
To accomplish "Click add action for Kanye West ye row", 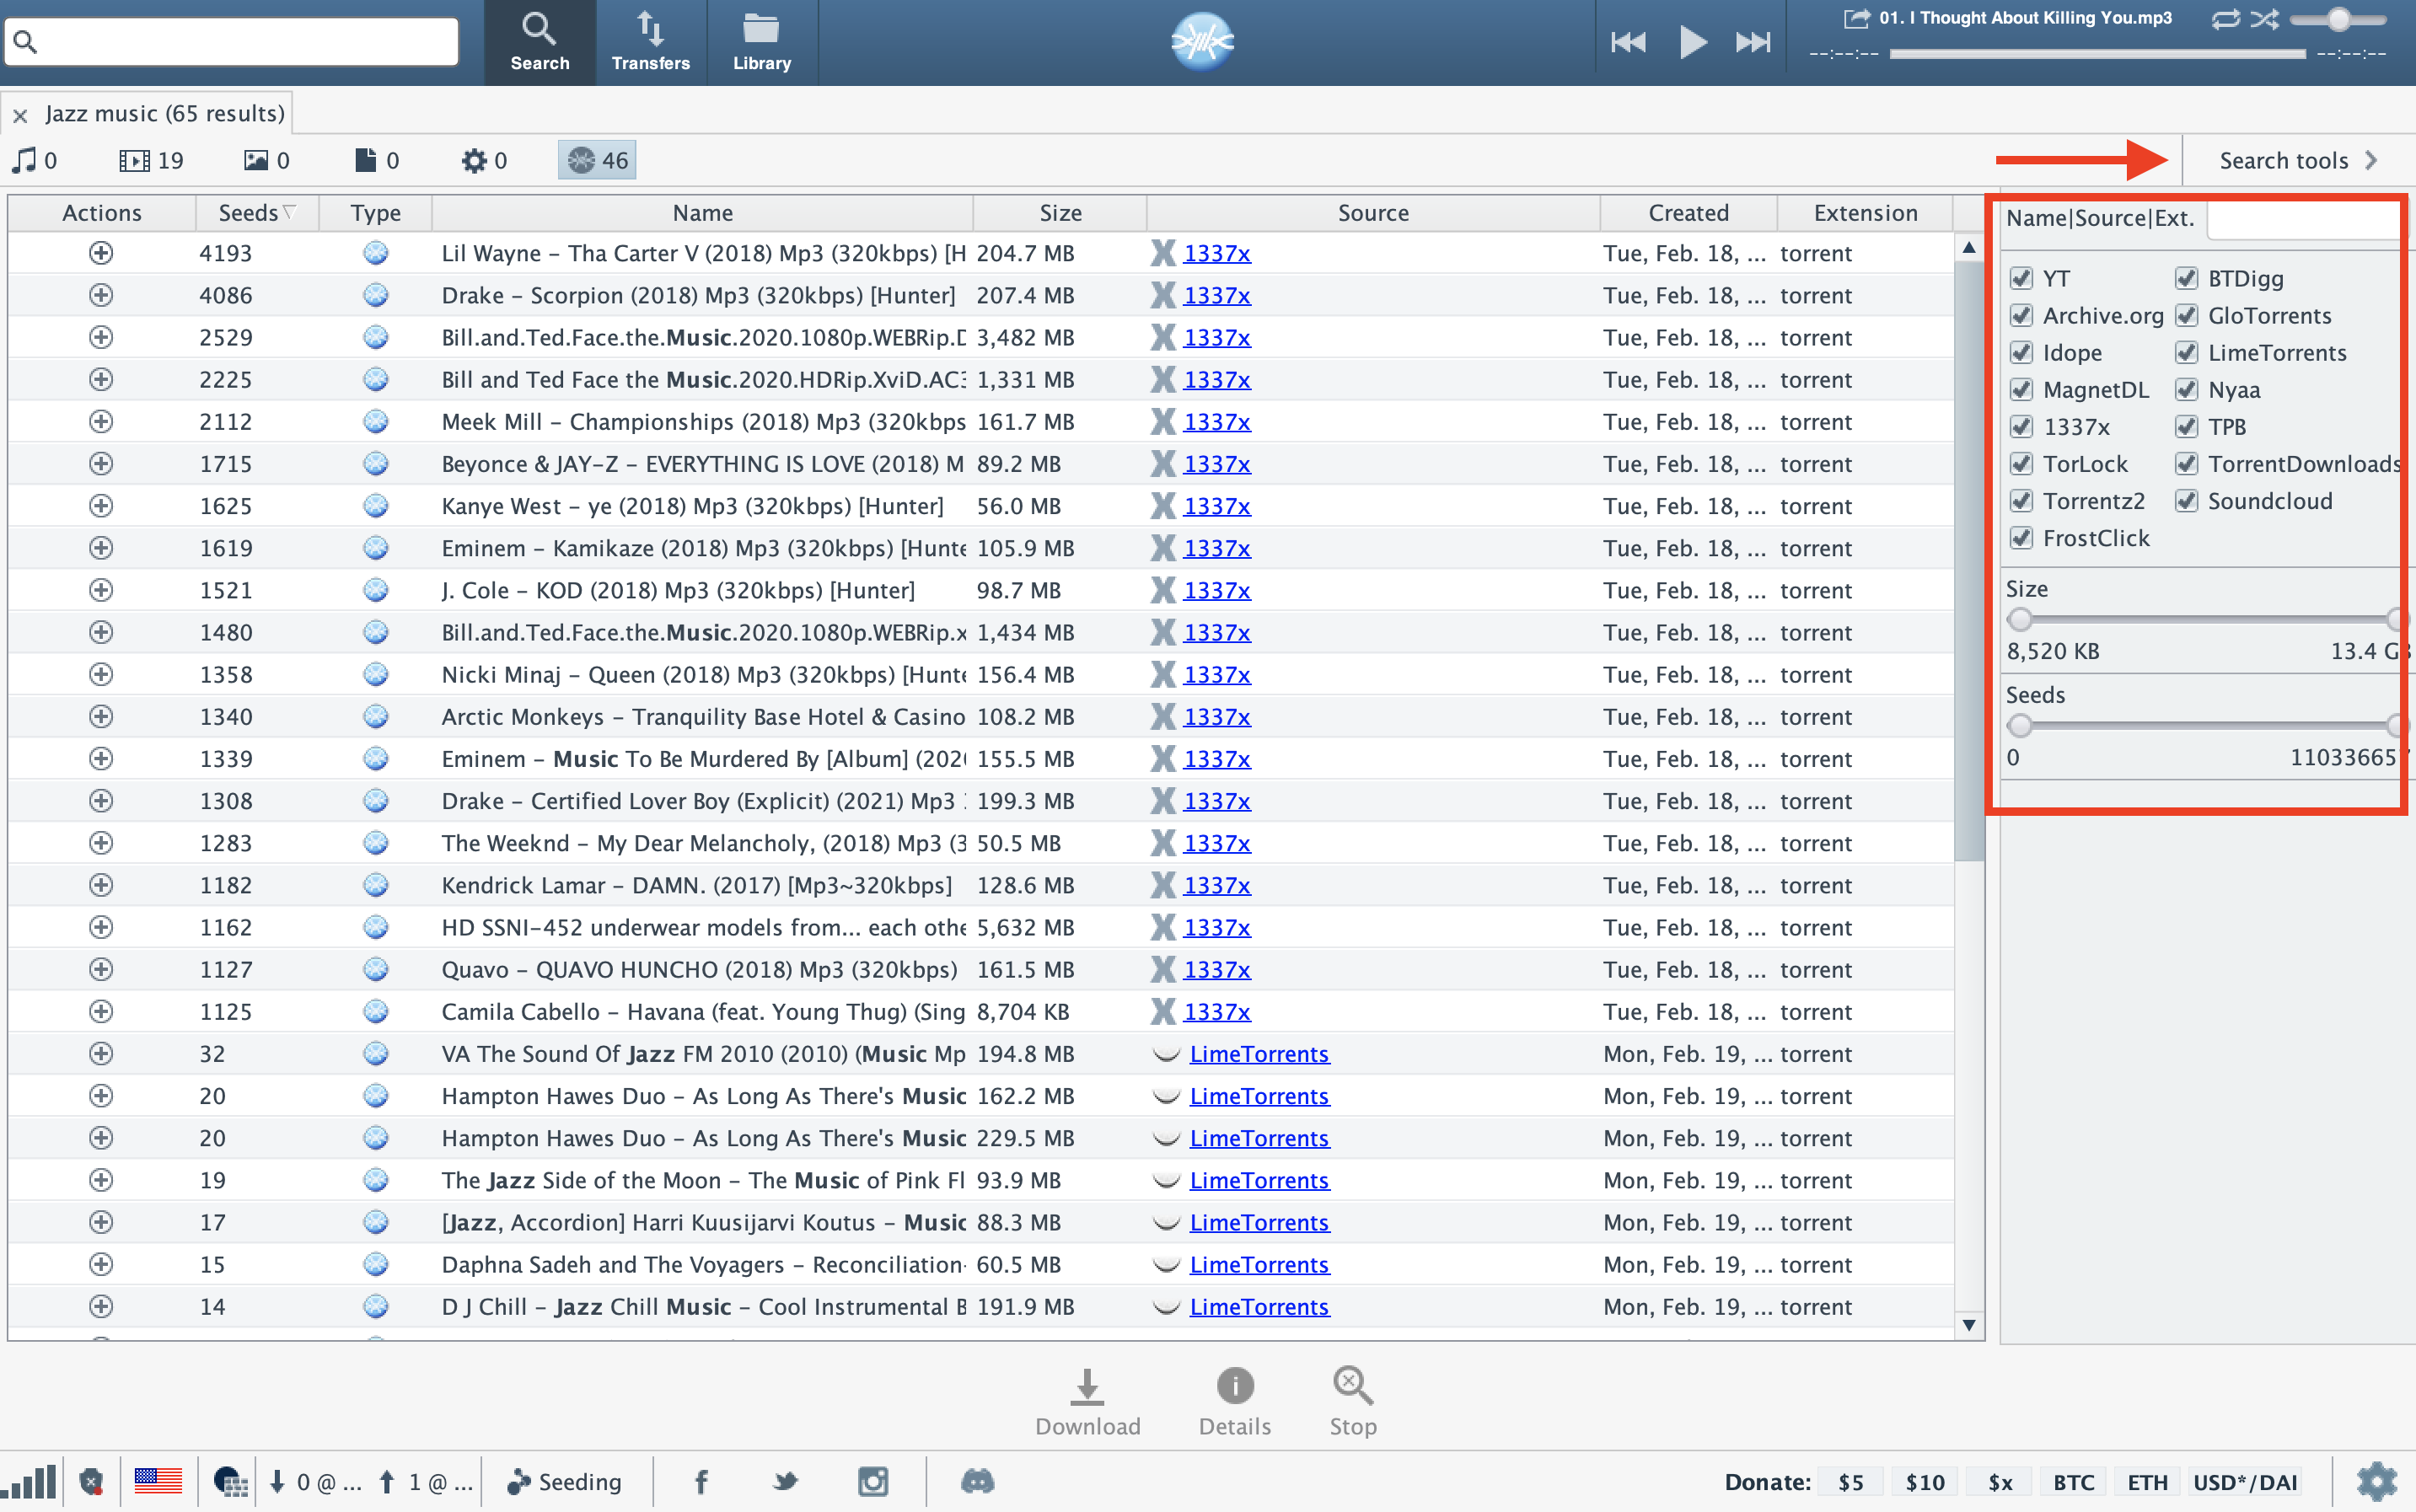I will [101, 506].
